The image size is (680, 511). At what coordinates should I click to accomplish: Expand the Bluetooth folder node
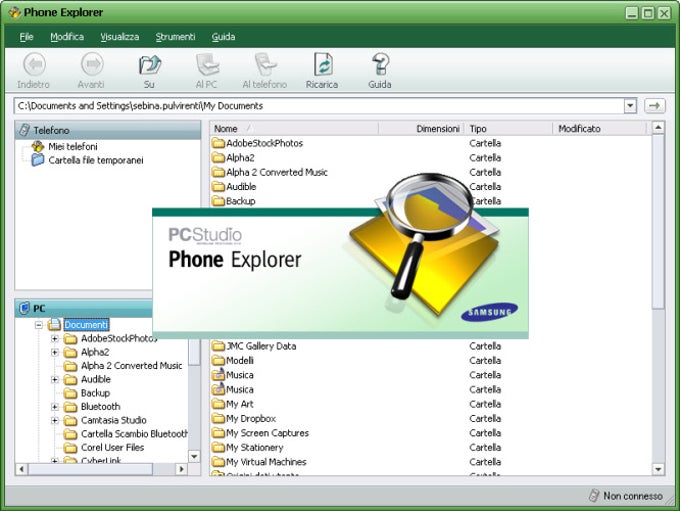[x=55, y=407]
